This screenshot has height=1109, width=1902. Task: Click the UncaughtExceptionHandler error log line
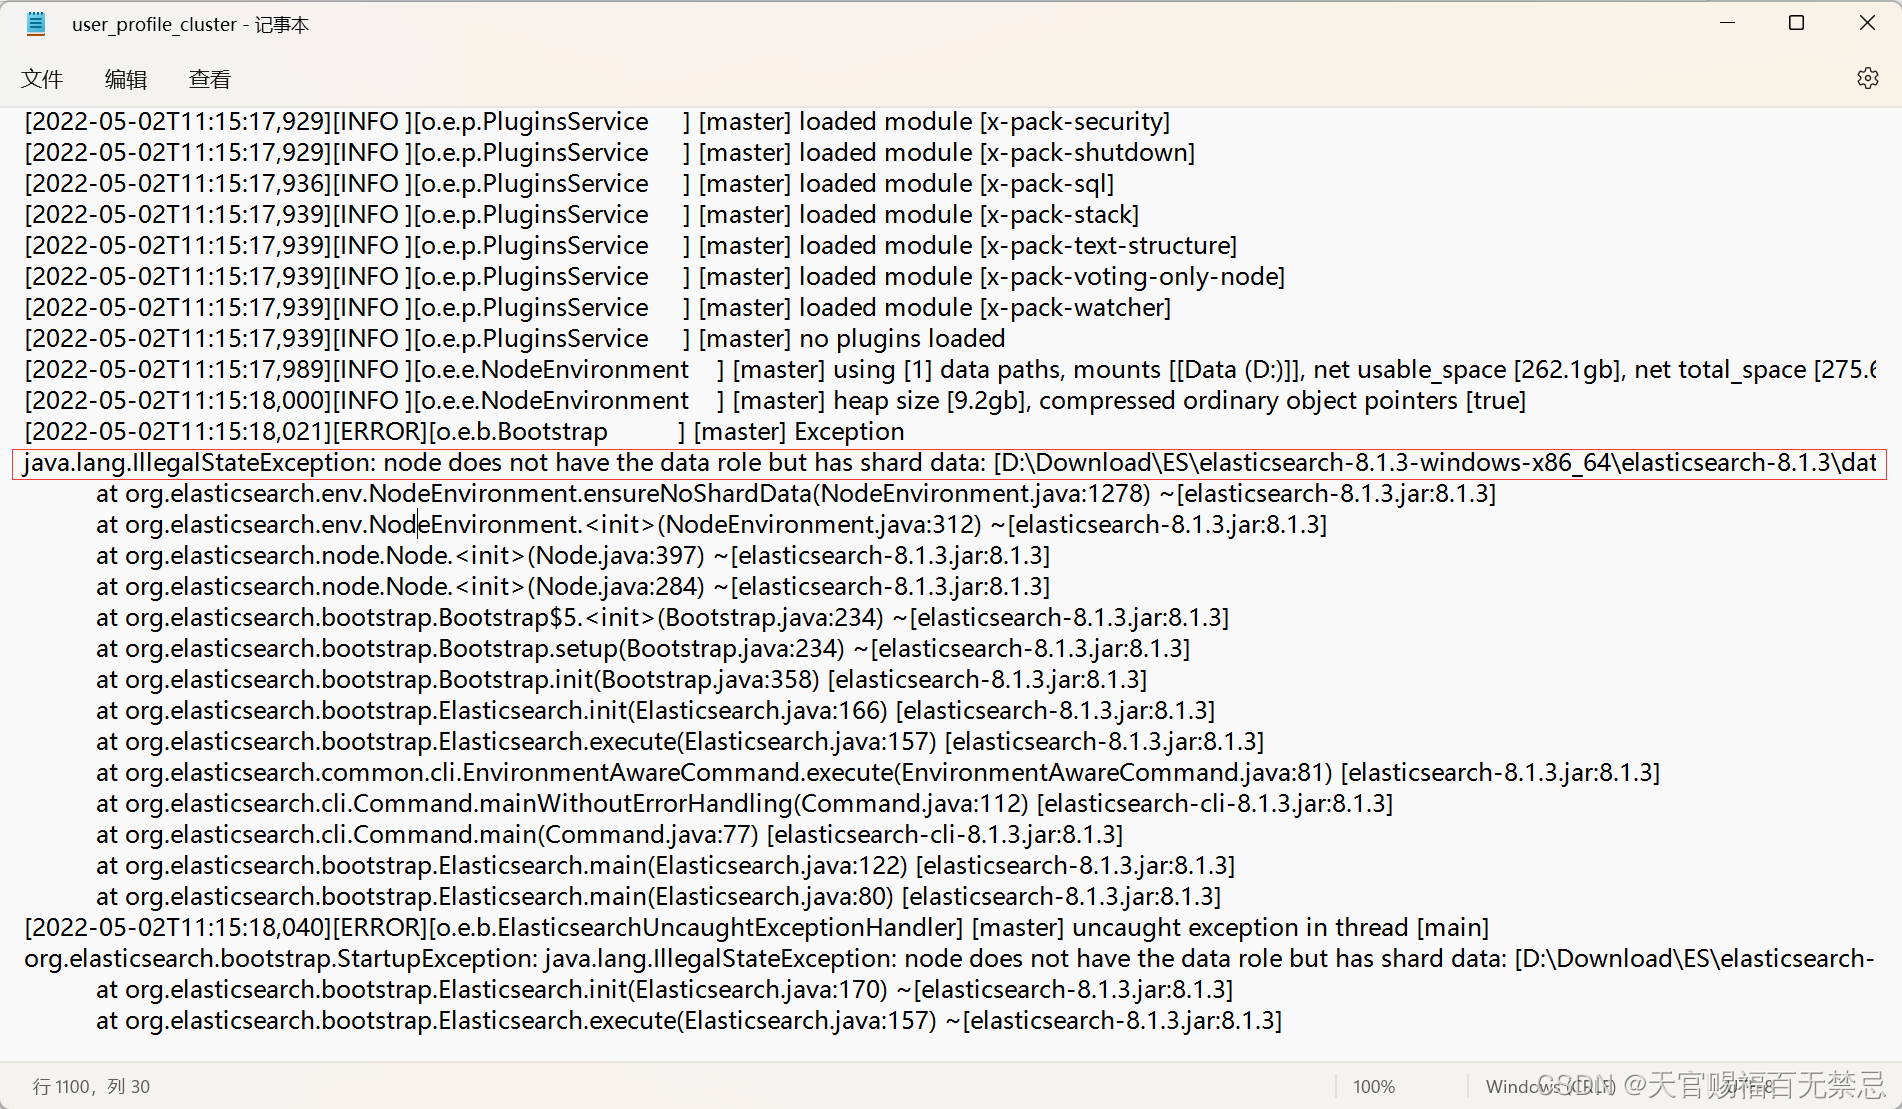(x=757, y=928)
